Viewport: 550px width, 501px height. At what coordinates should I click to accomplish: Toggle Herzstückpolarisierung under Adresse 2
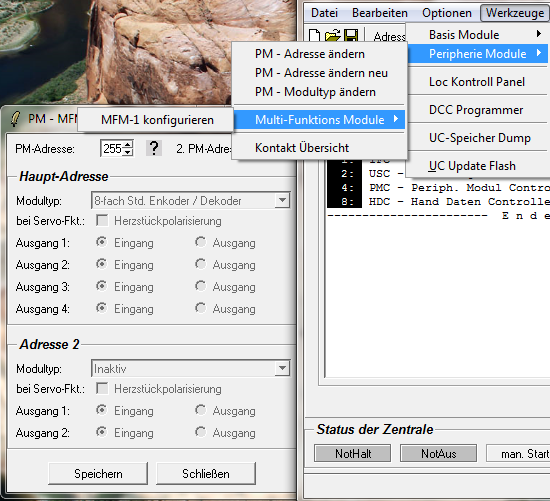click(x=102, y=388)
